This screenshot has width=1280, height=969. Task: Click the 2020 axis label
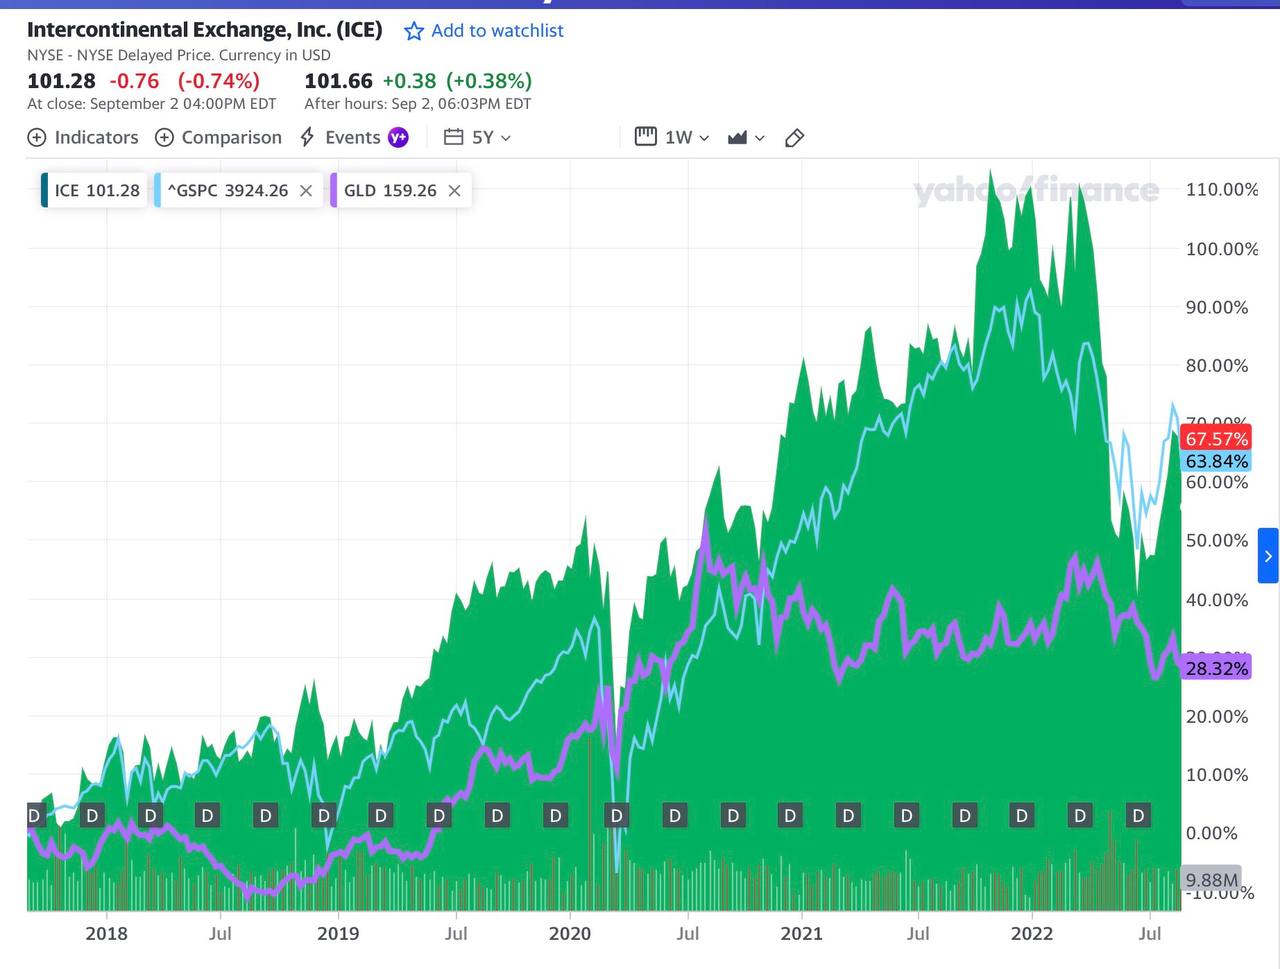pos(570,933)
